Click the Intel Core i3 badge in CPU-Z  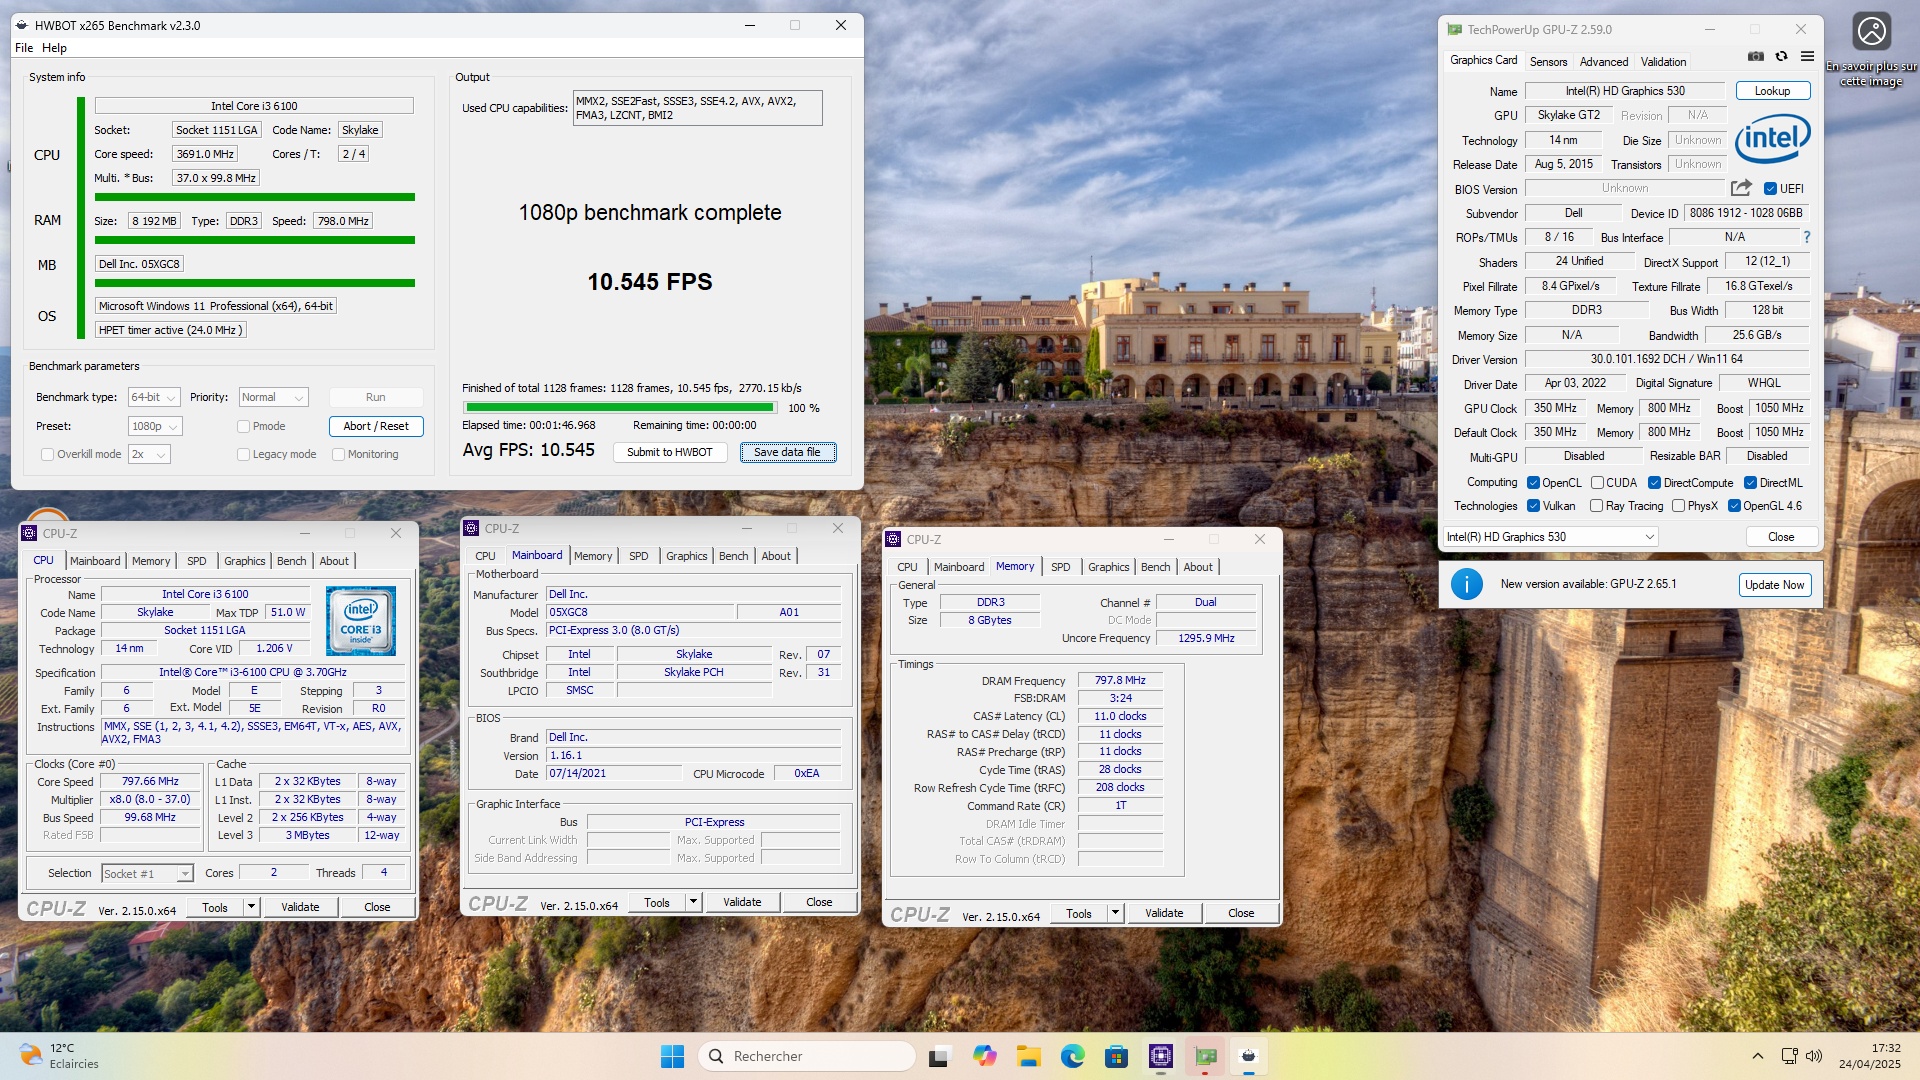(x=360, y=621)
